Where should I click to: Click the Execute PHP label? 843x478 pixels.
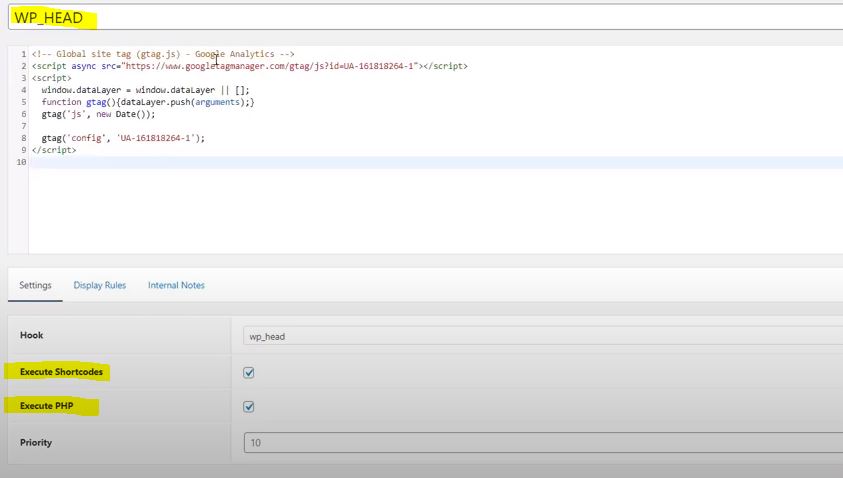click(x=47, y=406)
